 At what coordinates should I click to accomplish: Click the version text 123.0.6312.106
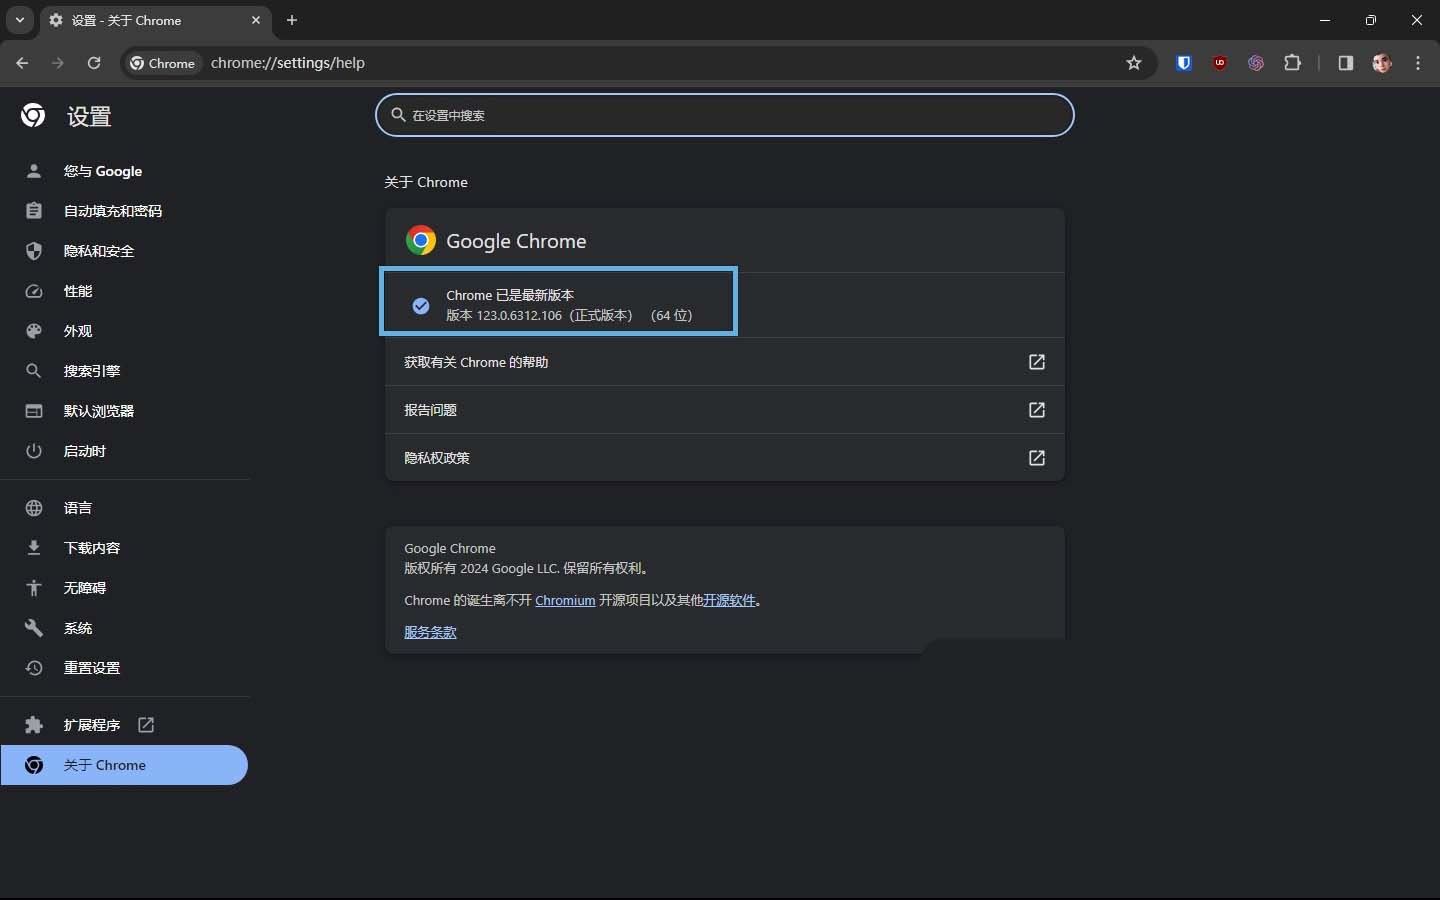tap(519, 315)
